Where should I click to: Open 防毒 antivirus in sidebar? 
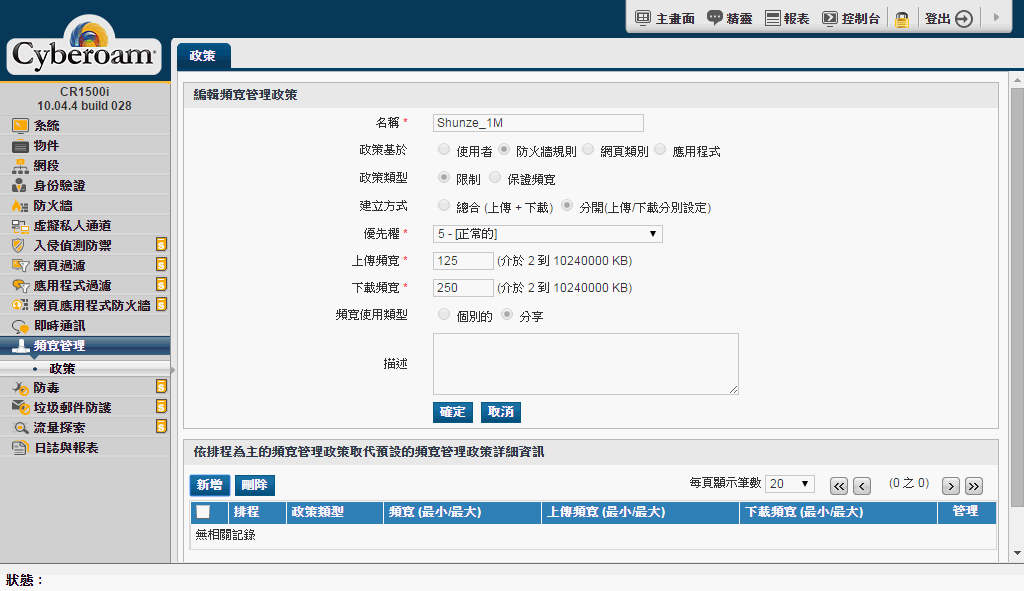[46, 387]
